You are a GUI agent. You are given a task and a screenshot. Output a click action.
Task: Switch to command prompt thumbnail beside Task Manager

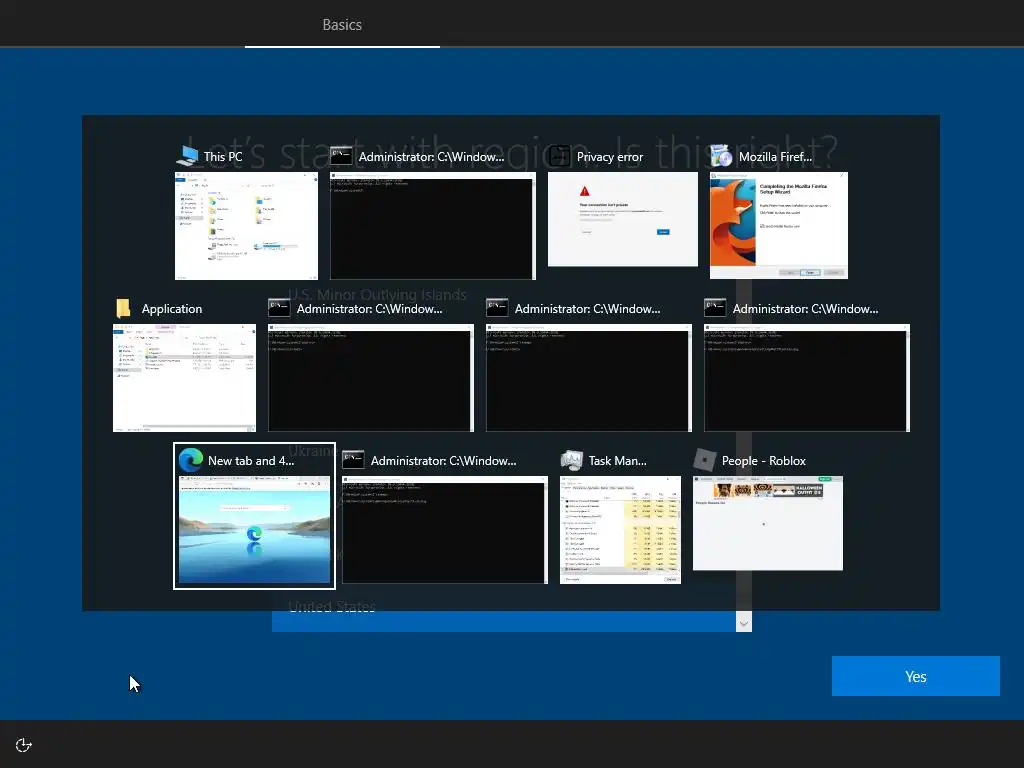pos(445,530)
